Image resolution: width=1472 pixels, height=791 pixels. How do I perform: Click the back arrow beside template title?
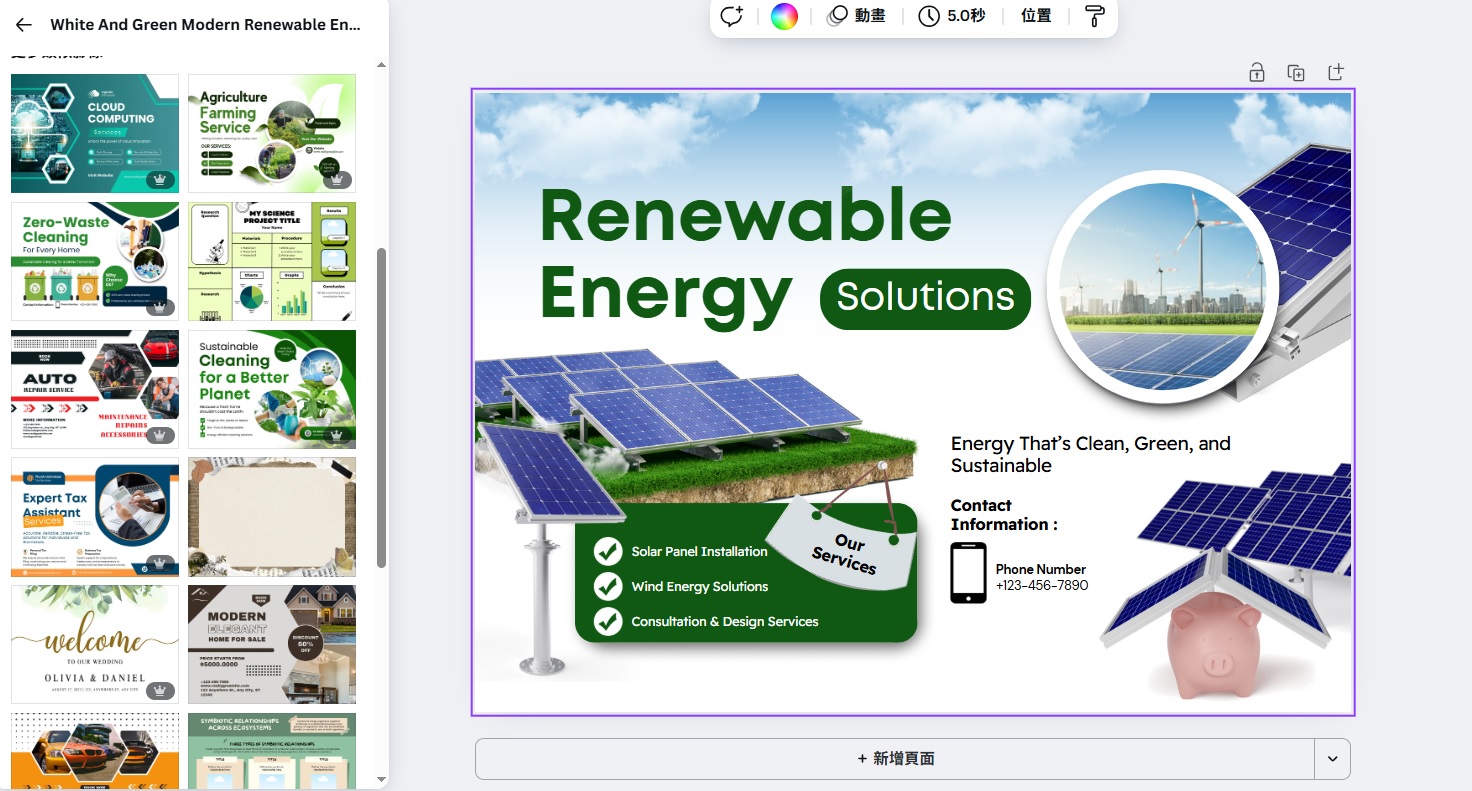click(x=24, y=25)
